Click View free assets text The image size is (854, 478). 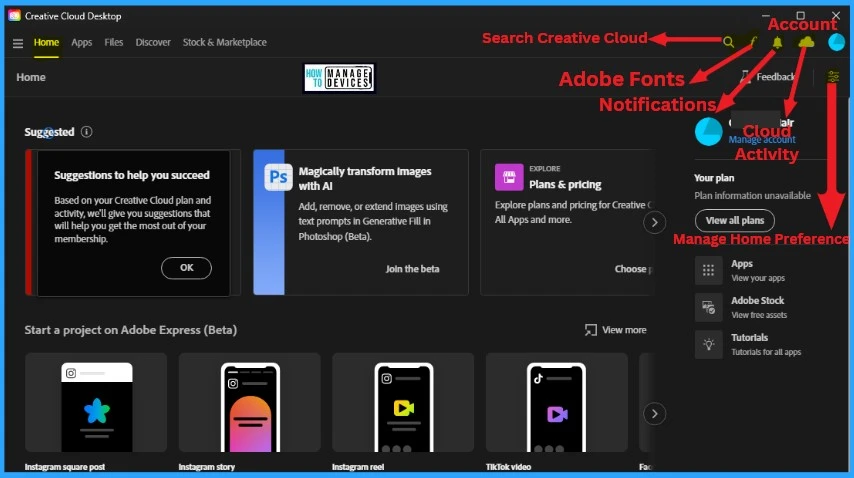click(x=759, y=315)
